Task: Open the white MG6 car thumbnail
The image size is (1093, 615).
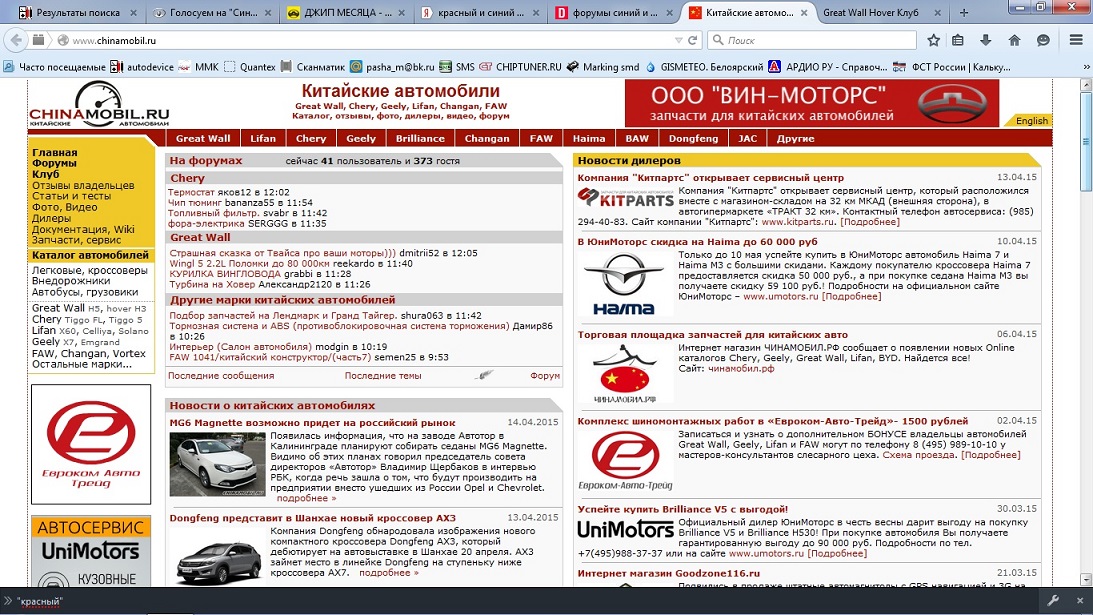Action: coord(217,464)
